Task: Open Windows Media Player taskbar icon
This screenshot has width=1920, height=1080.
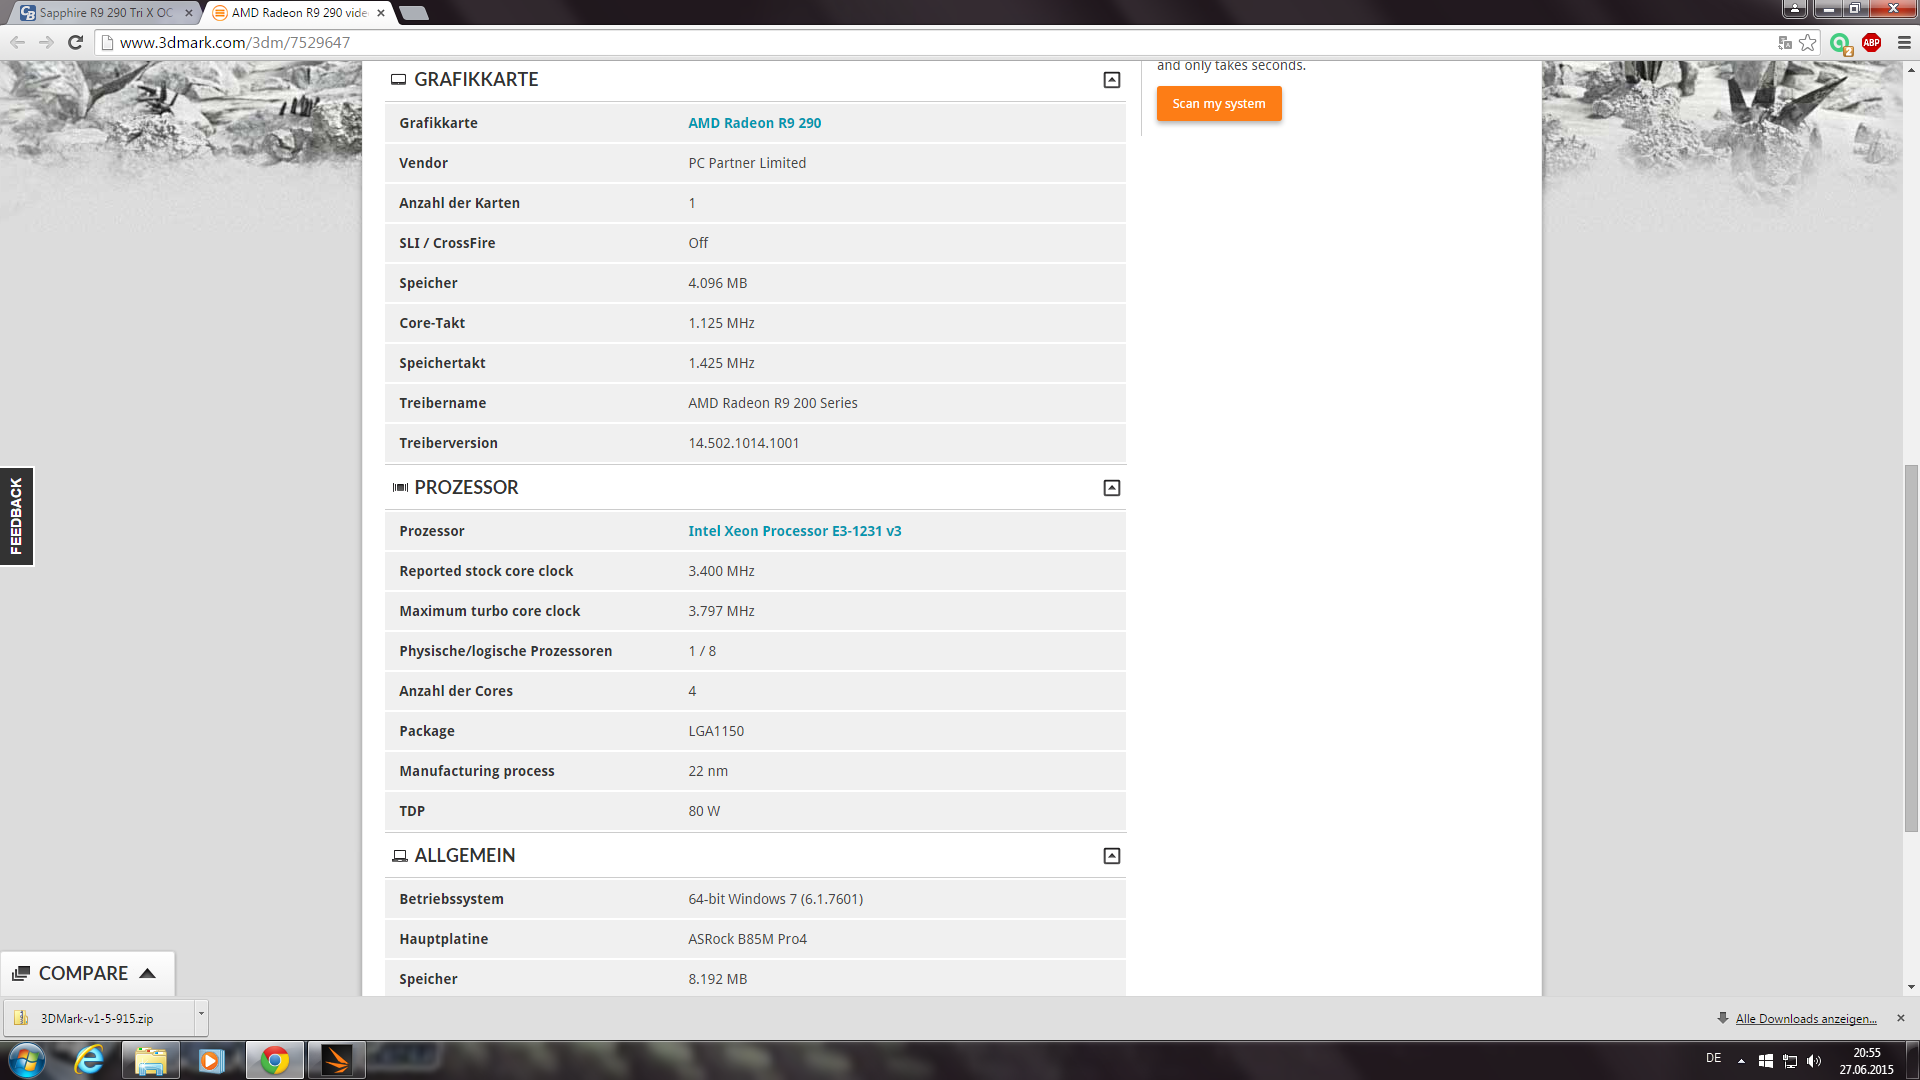Action: 211,1060
